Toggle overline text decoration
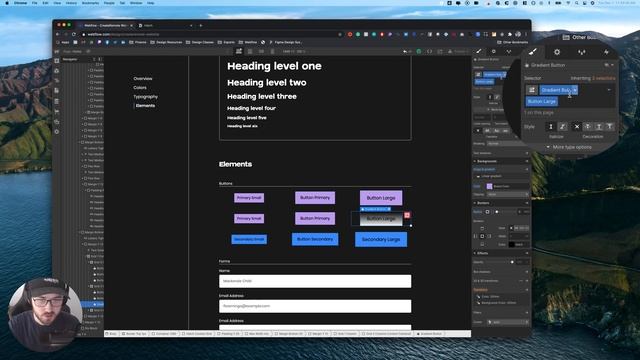 tap(609, 127)
